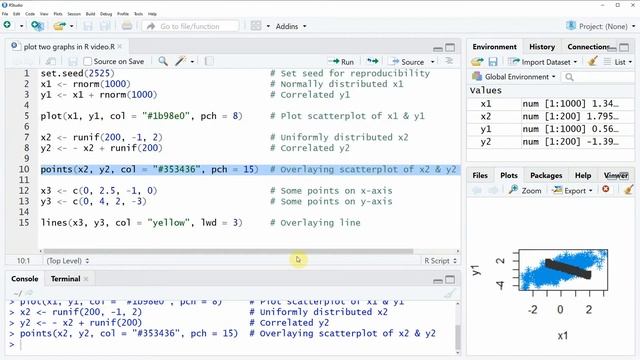Close the Terminal tab
This screenshot has width=640, height=360.
tap(86, 279)
